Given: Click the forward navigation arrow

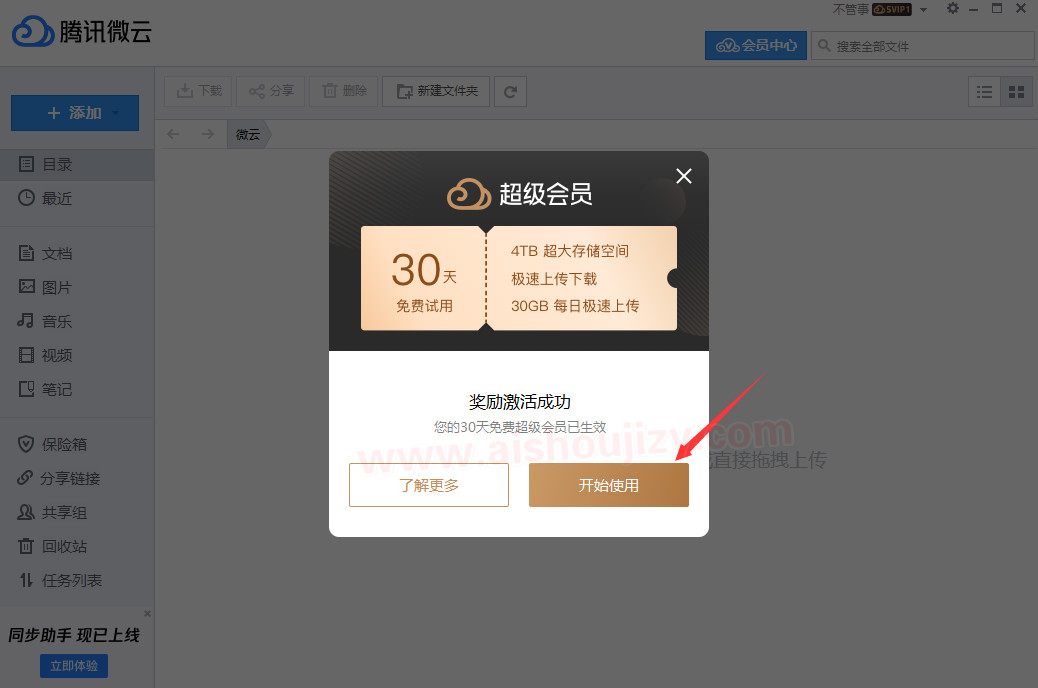Looking at the screenshot, I should pyautogui.click(x=208, y=134).
